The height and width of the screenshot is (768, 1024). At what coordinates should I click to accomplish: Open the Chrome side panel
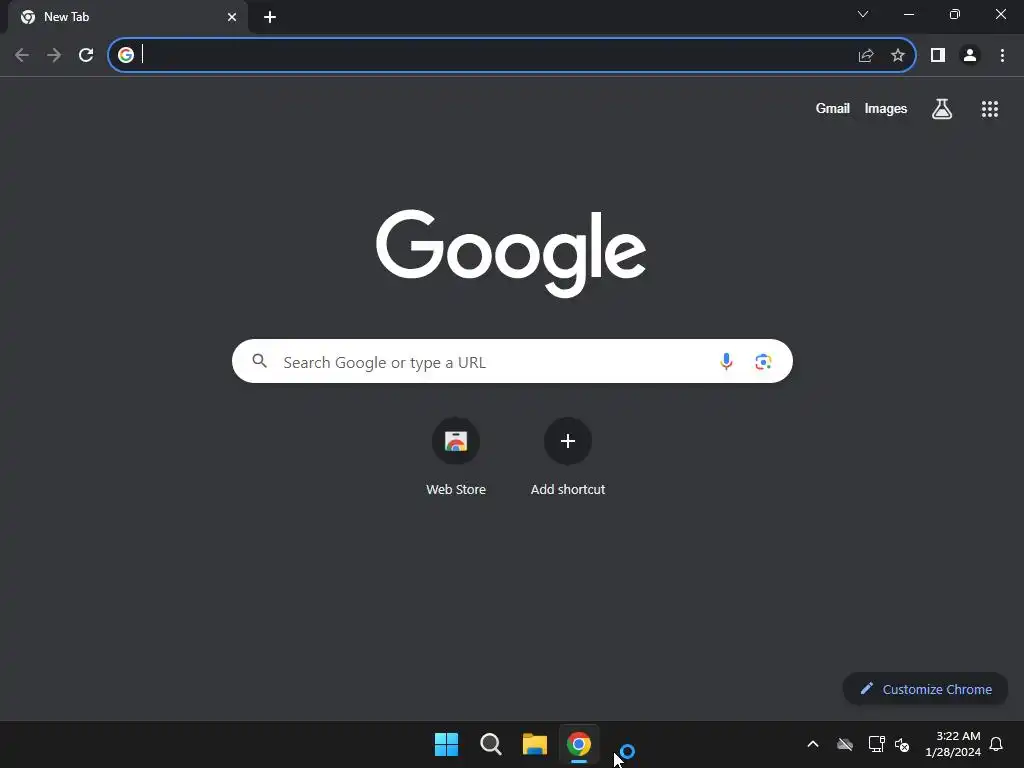tap(938, 55)
